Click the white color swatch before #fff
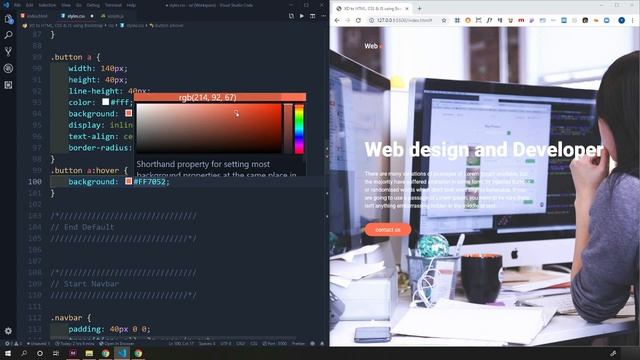The height and width of the screenshot is (360, 640). click(x=106, y=102)
